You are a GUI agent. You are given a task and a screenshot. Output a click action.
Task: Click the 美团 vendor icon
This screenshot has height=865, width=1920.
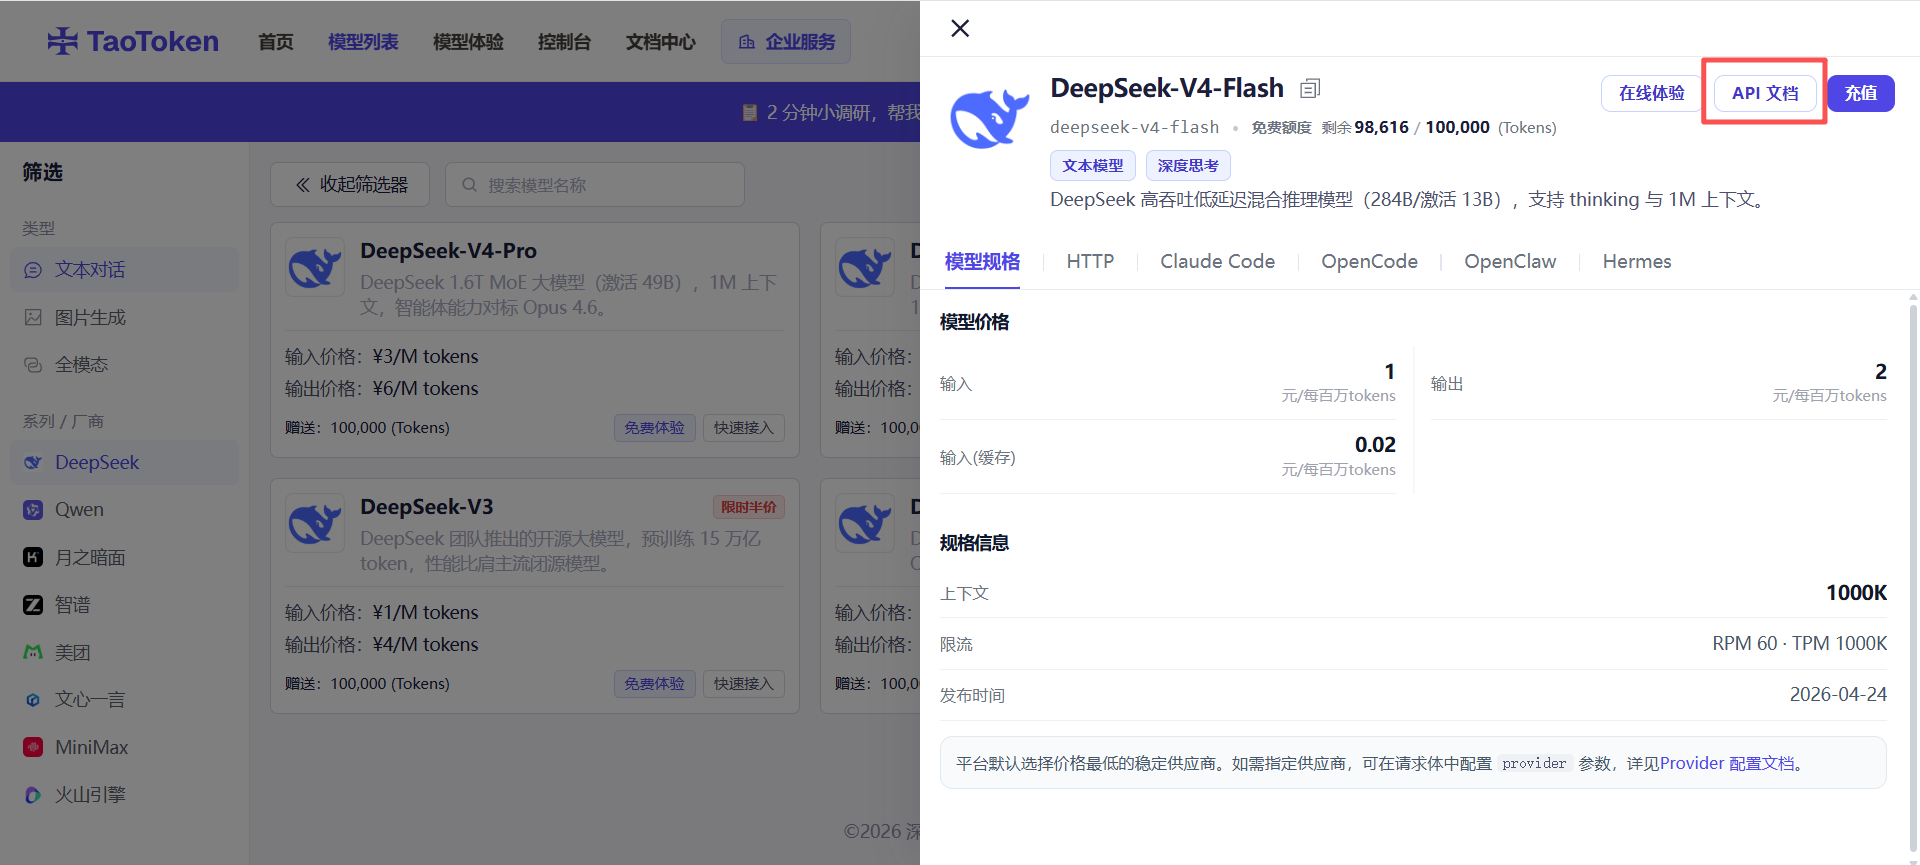pyautogui.click(x=33, y=652)
